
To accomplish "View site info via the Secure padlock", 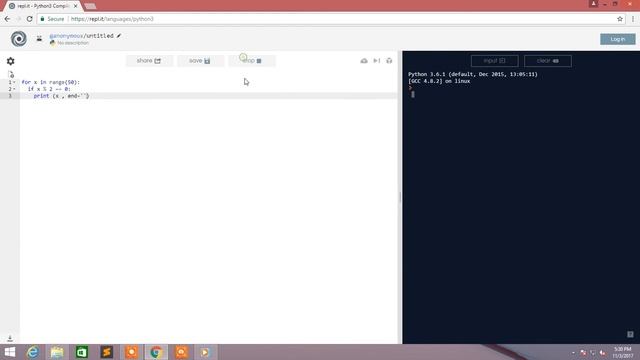I will click(x=42, y=19).
